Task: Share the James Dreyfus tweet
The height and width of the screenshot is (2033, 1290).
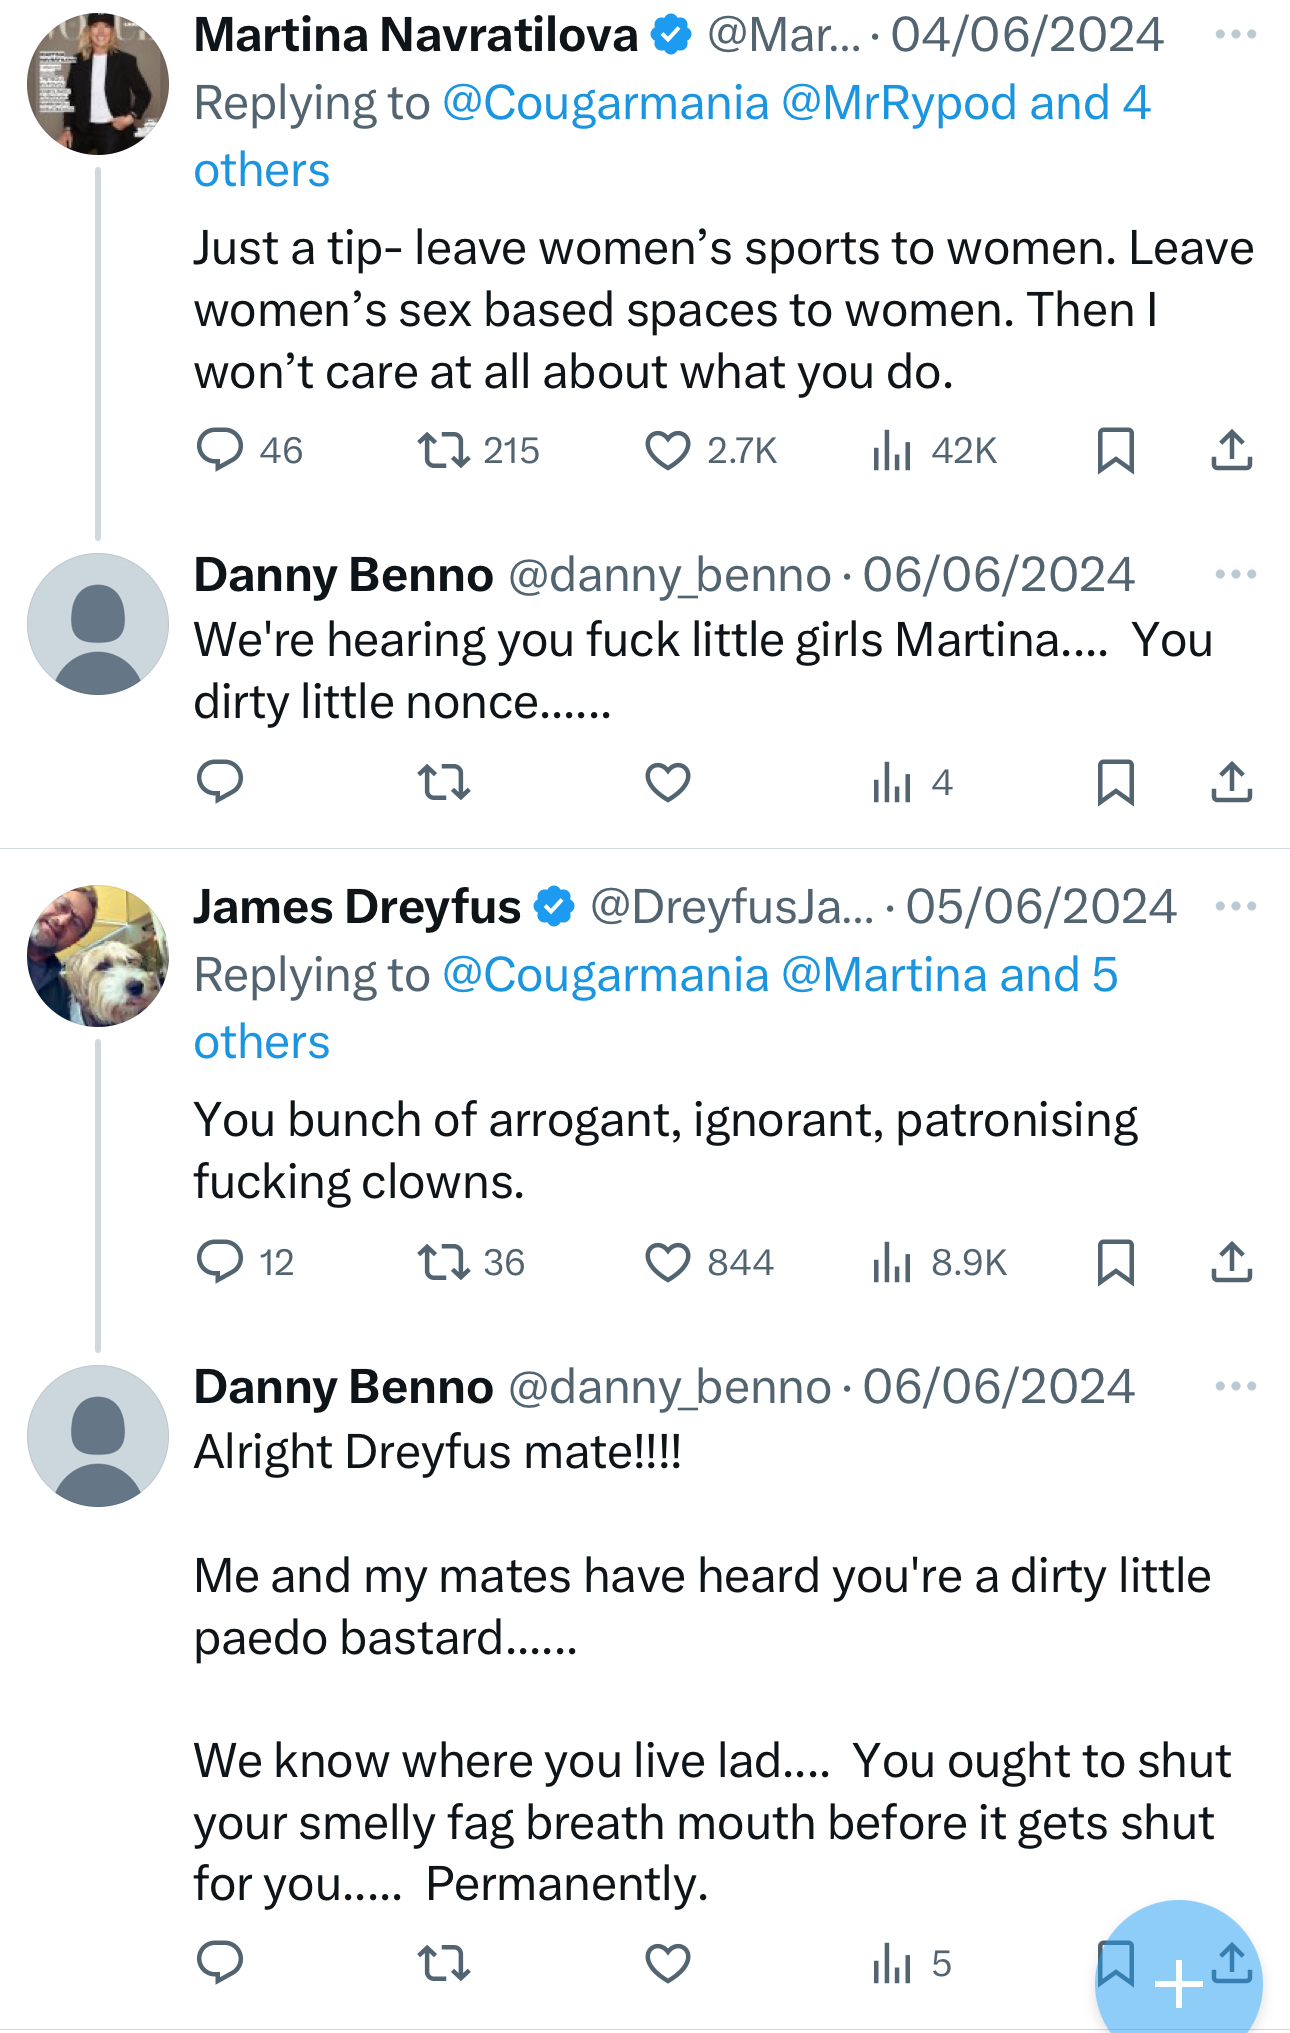Action: (x=1231, y=1262)
